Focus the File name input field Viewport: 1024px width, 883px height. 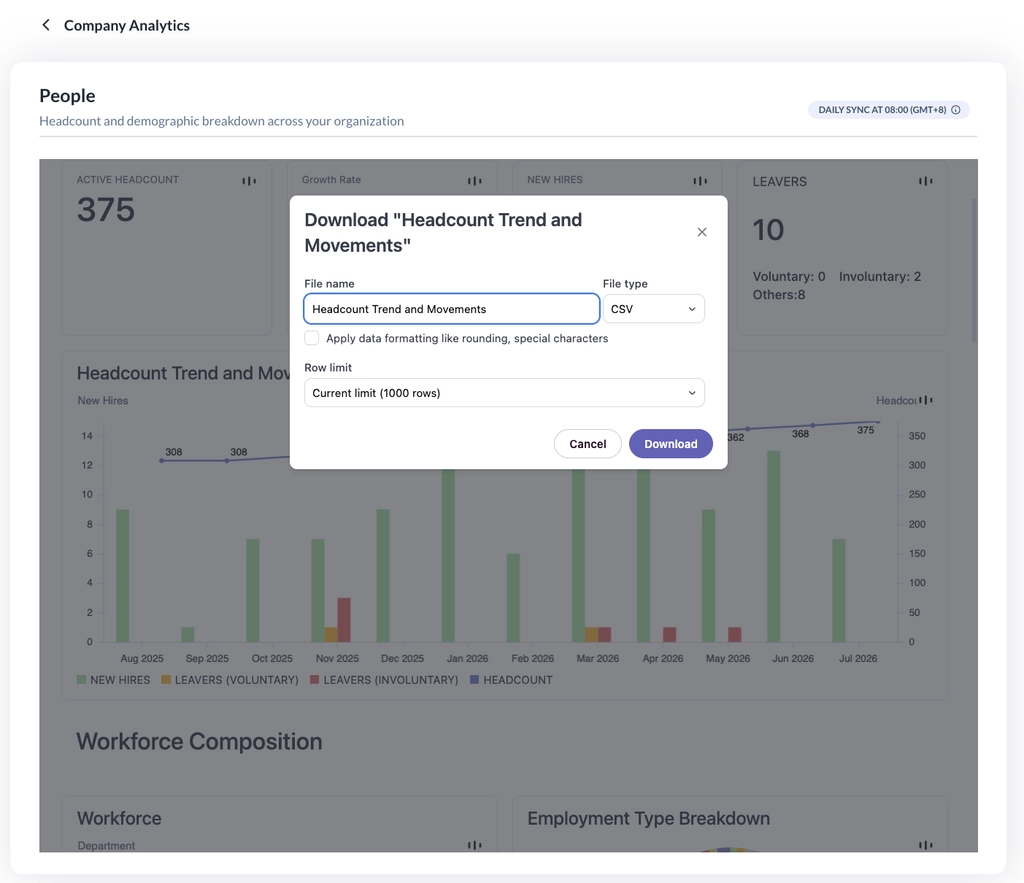451,309
